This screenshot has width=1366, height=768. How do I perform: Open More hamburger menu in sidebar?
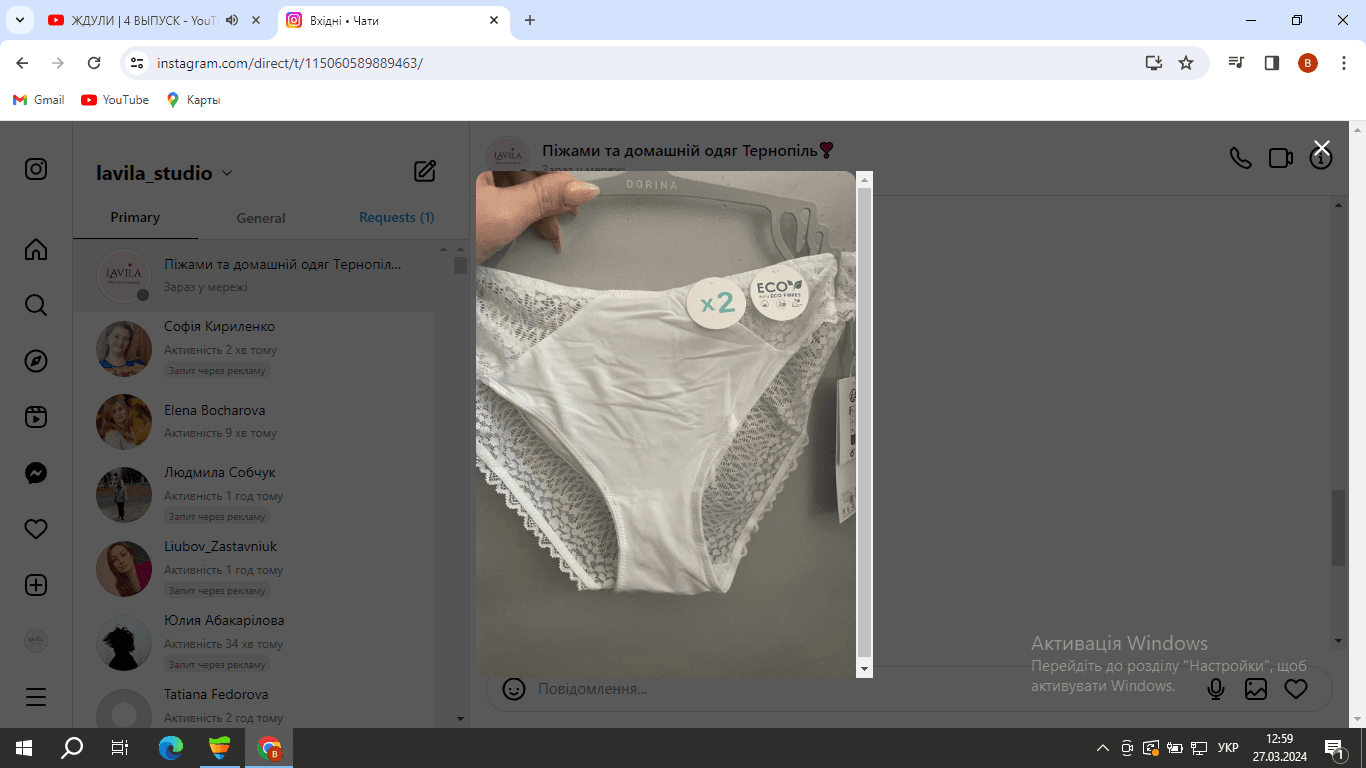[36, 697]
